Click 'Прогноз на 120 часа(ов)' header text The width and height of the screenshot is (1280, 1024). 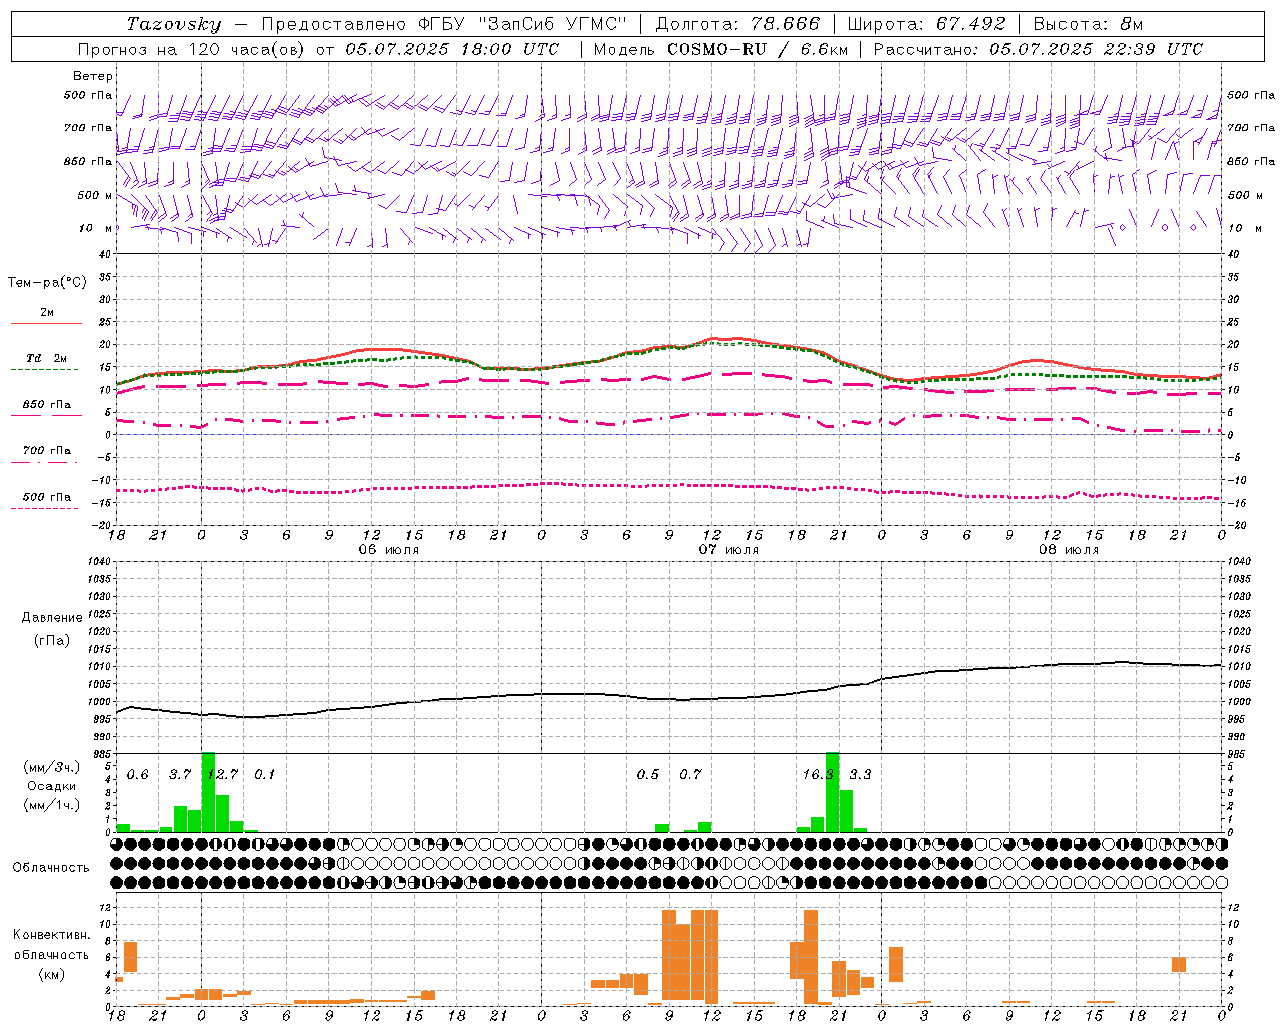pos(193,49)
